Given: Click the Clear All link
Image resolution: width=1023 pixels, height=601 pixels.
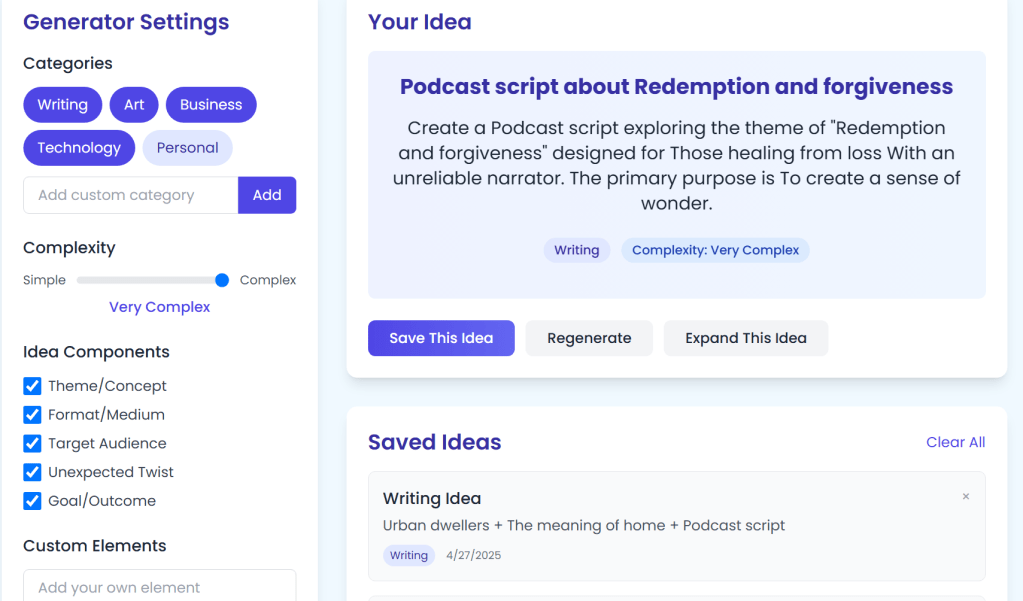Looking at the screenshot, I should [955, 442].
